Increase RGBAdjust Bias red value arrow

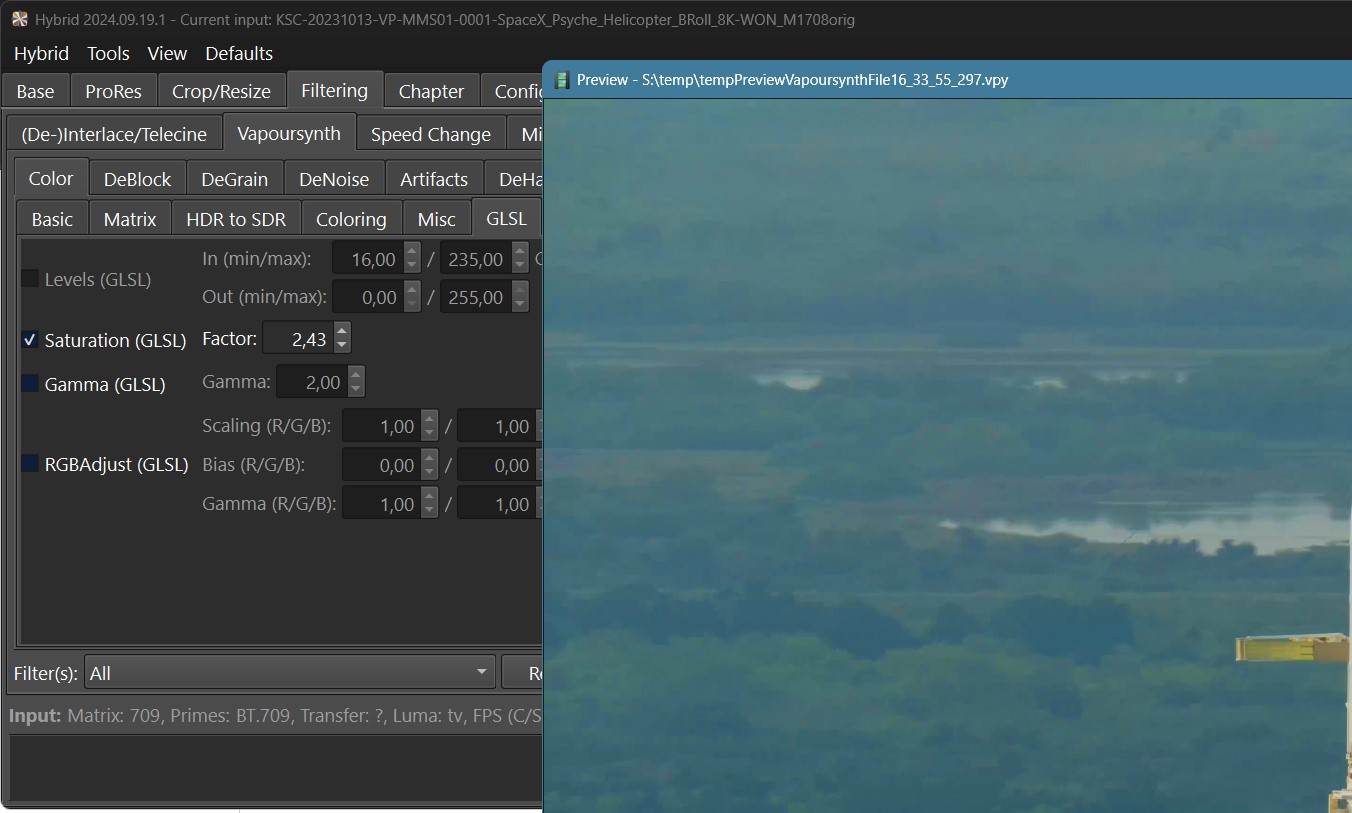click(x=429, y=458)
